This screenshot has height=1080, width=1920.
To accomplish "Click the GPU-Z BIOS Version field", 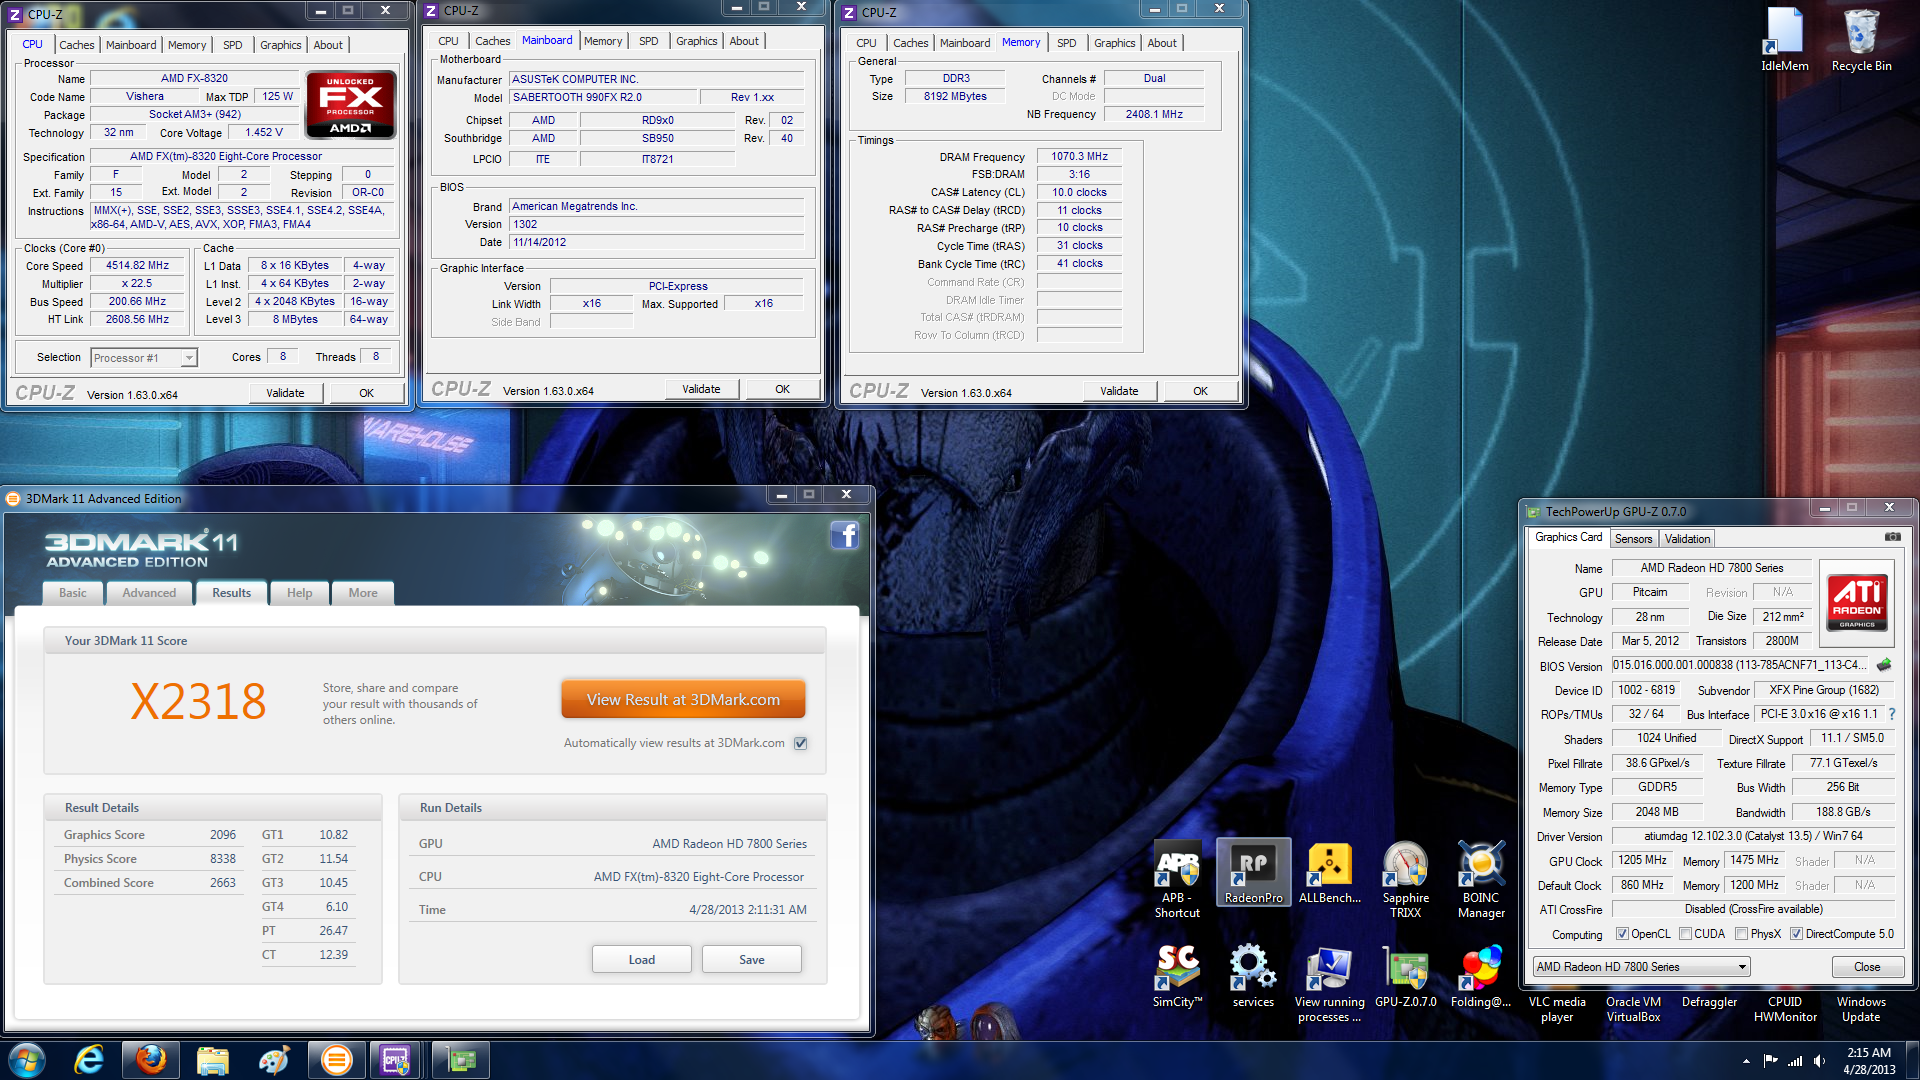I will [x=1741, y=665].
